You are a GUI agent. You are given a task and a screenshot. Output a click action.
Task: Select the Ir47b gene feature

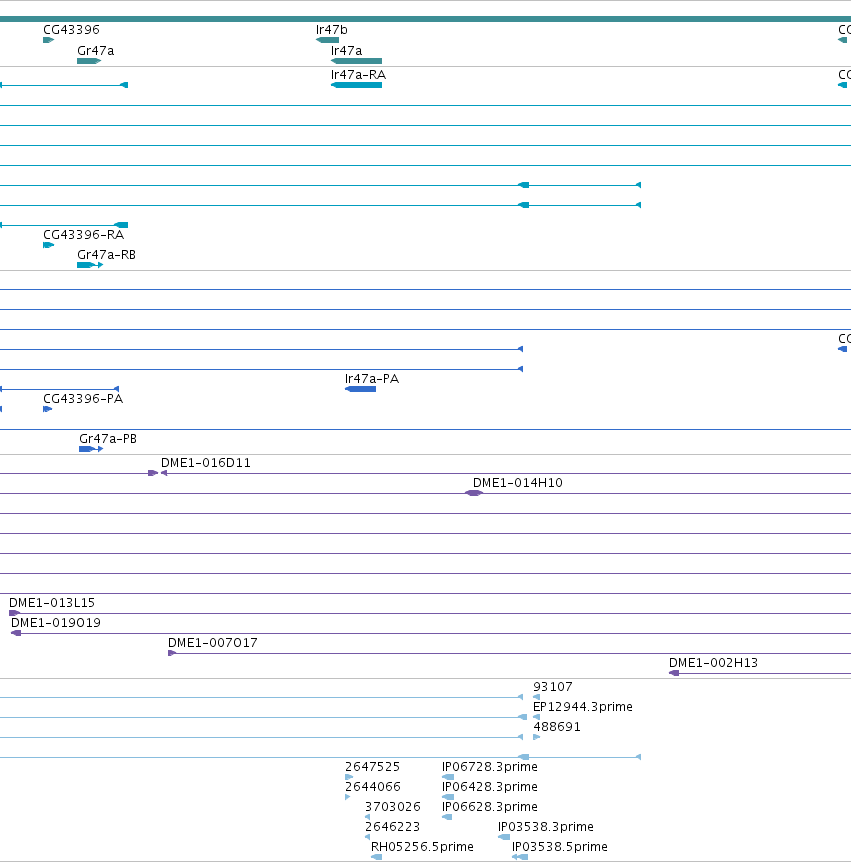point(327,40)
